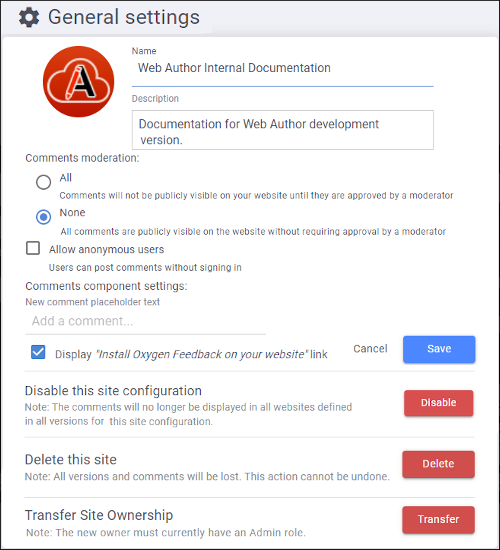The image size is (500, 550).
Task: Click the red Web Author site logo
Action: coord(79,81)
